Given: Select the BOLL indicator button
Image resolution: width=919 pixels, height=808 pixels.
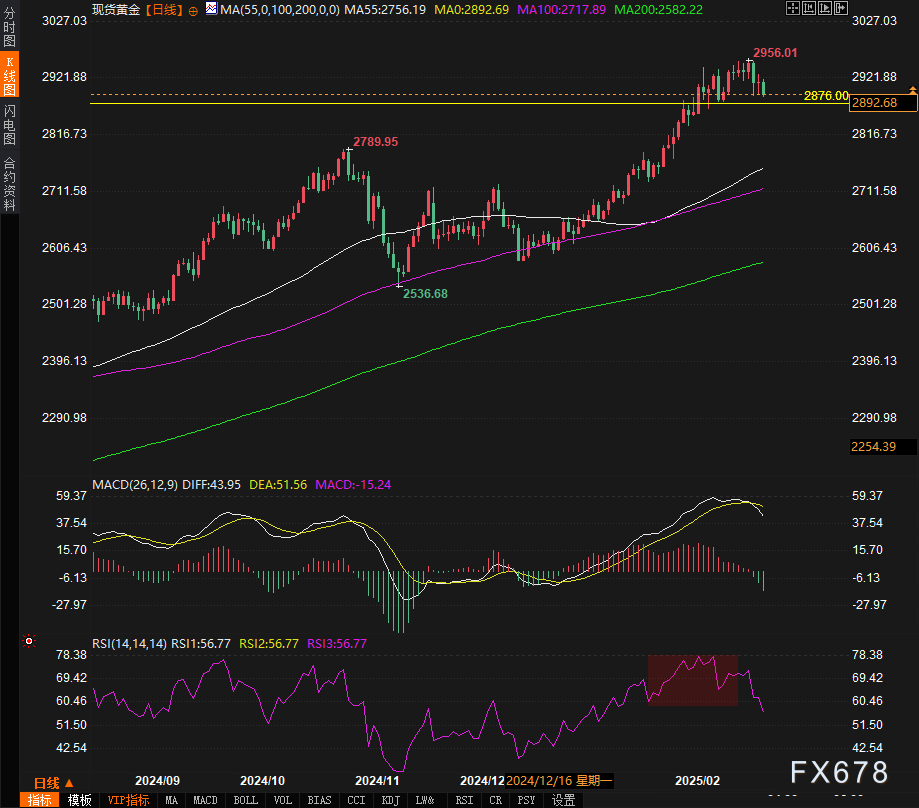Looking at the screenshot, I should pyautogui.click(x=244, y=800).
